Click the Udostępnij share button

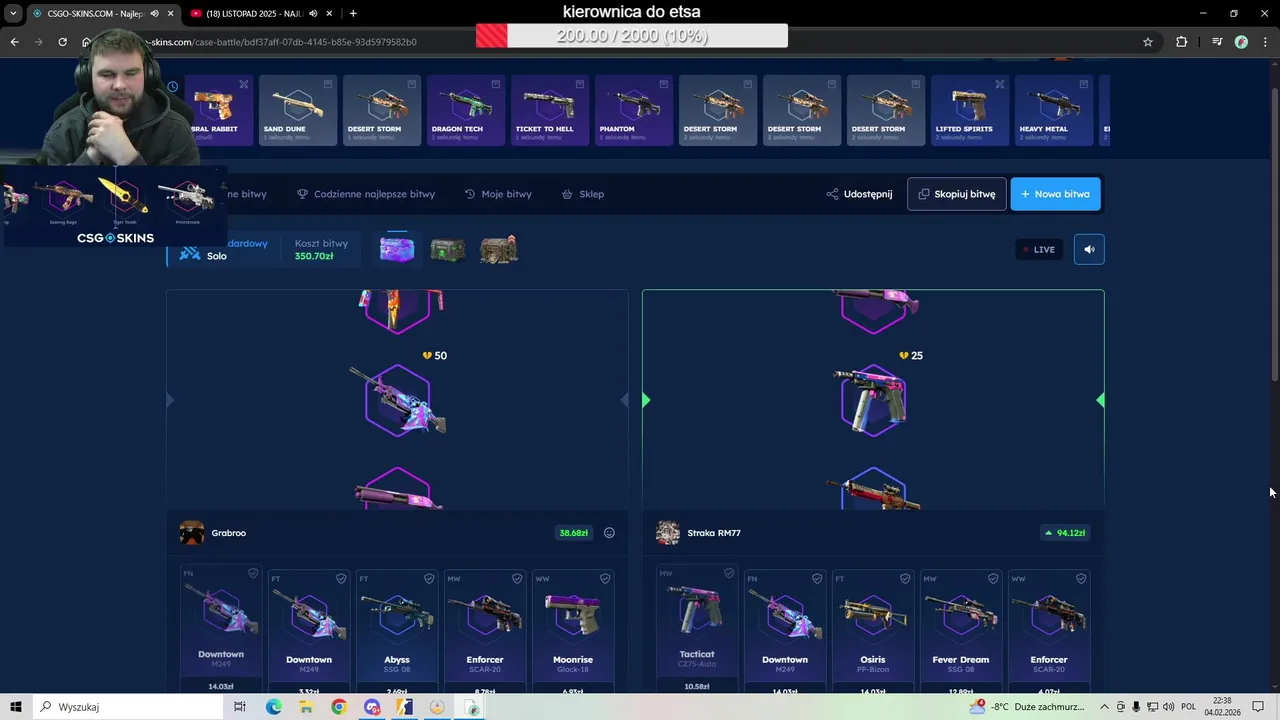pos(859,194)
